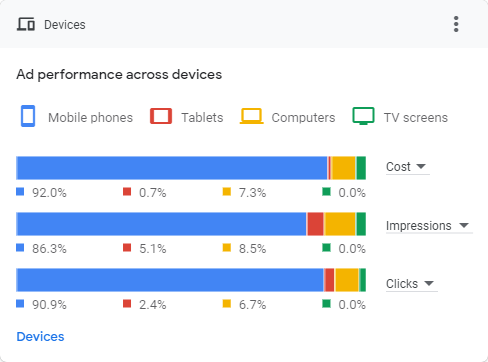488x362 pixels.
Task: Select the red Tablets legend icon
Action: point(161,116)
